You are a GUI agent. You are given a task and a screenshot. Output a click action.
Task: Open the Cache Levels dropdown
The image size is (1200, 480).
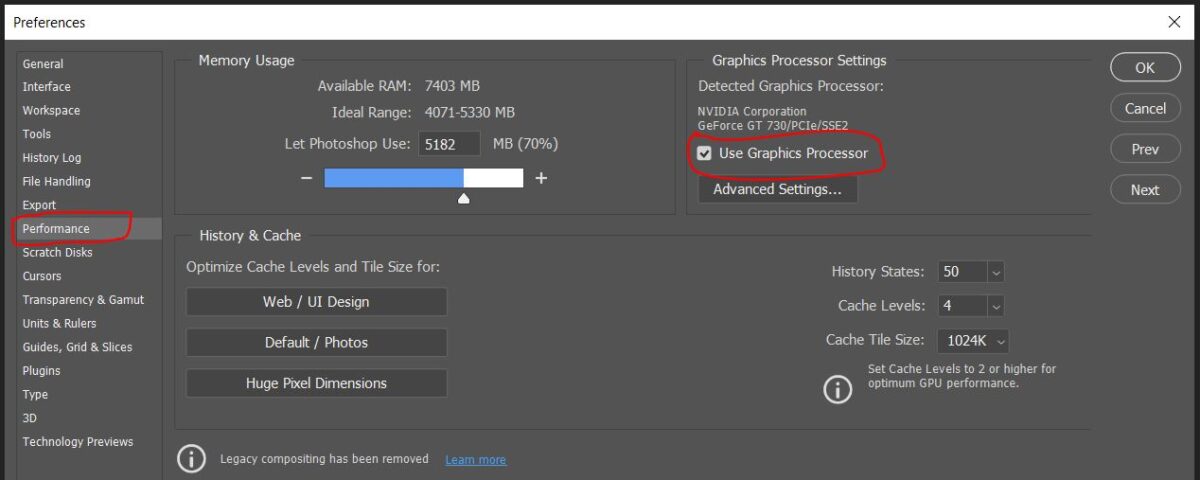click(995, 306)
